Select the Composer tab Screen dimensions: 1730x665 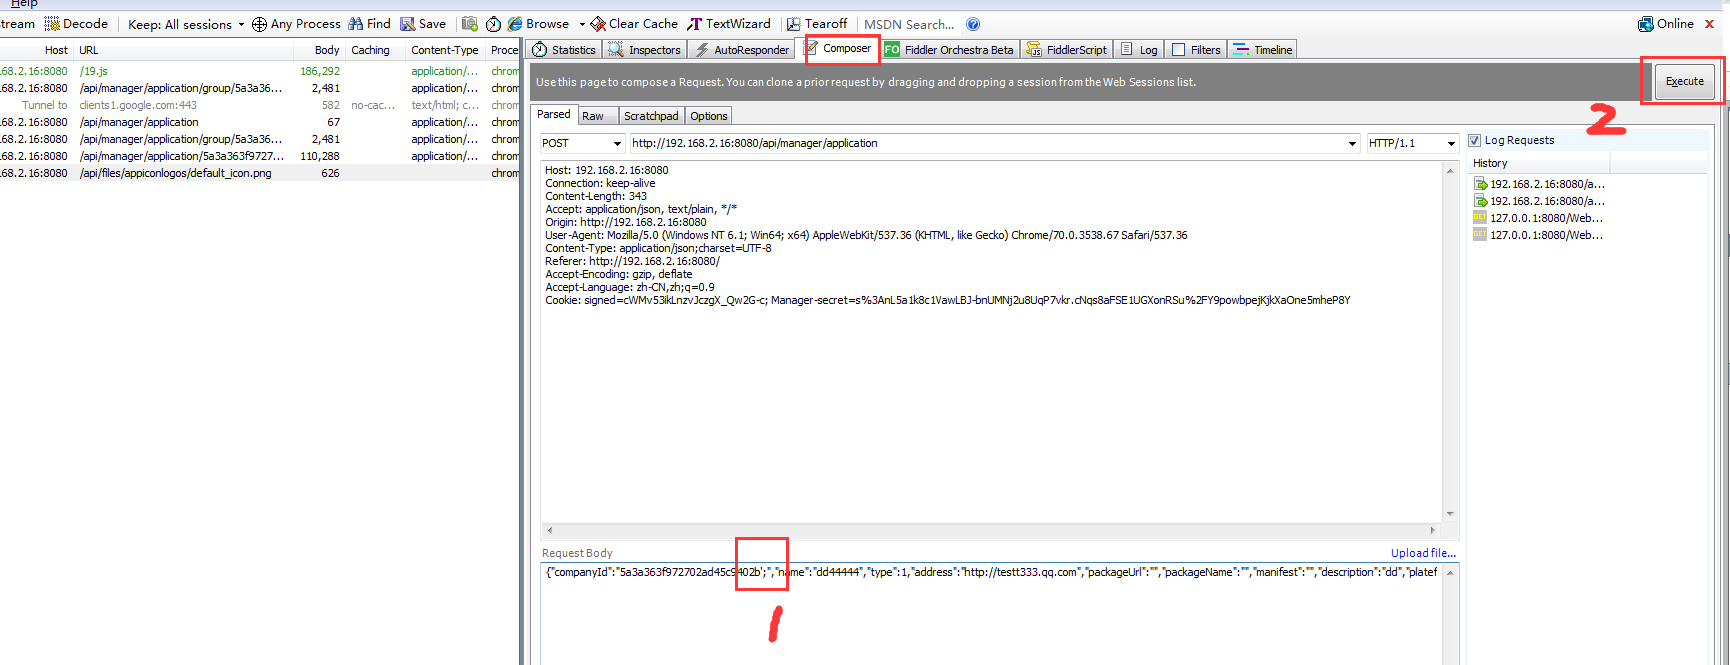coord(838,48)
